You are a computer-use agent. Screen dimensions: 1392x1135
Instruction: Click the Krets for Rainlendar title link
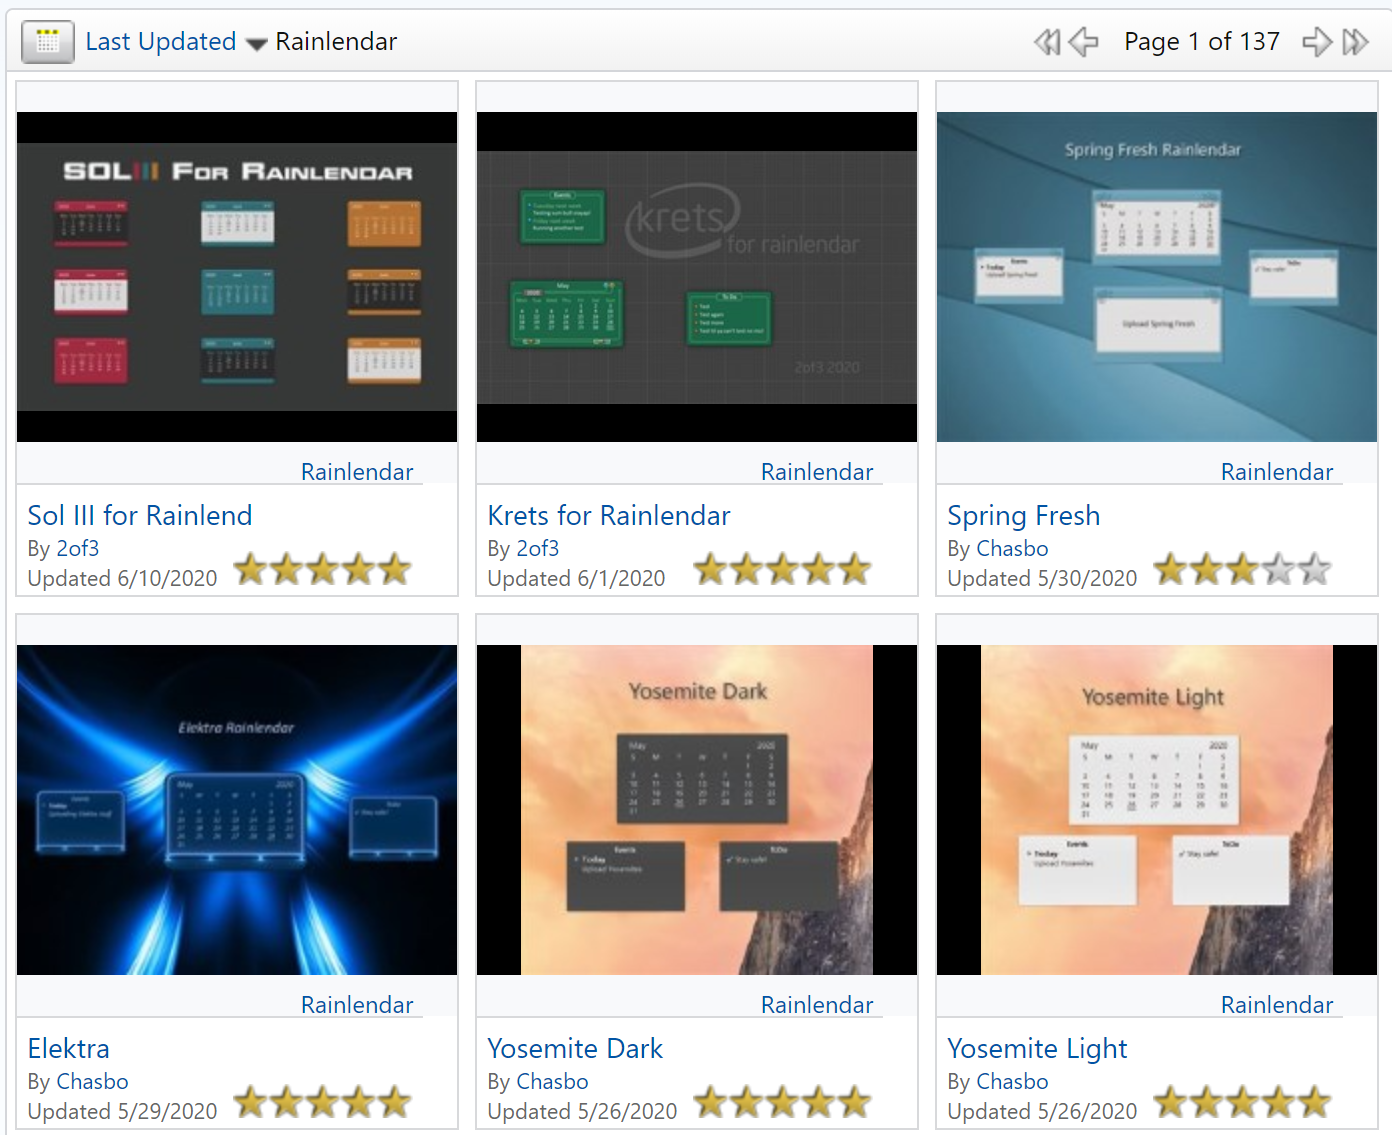point(609,516)
